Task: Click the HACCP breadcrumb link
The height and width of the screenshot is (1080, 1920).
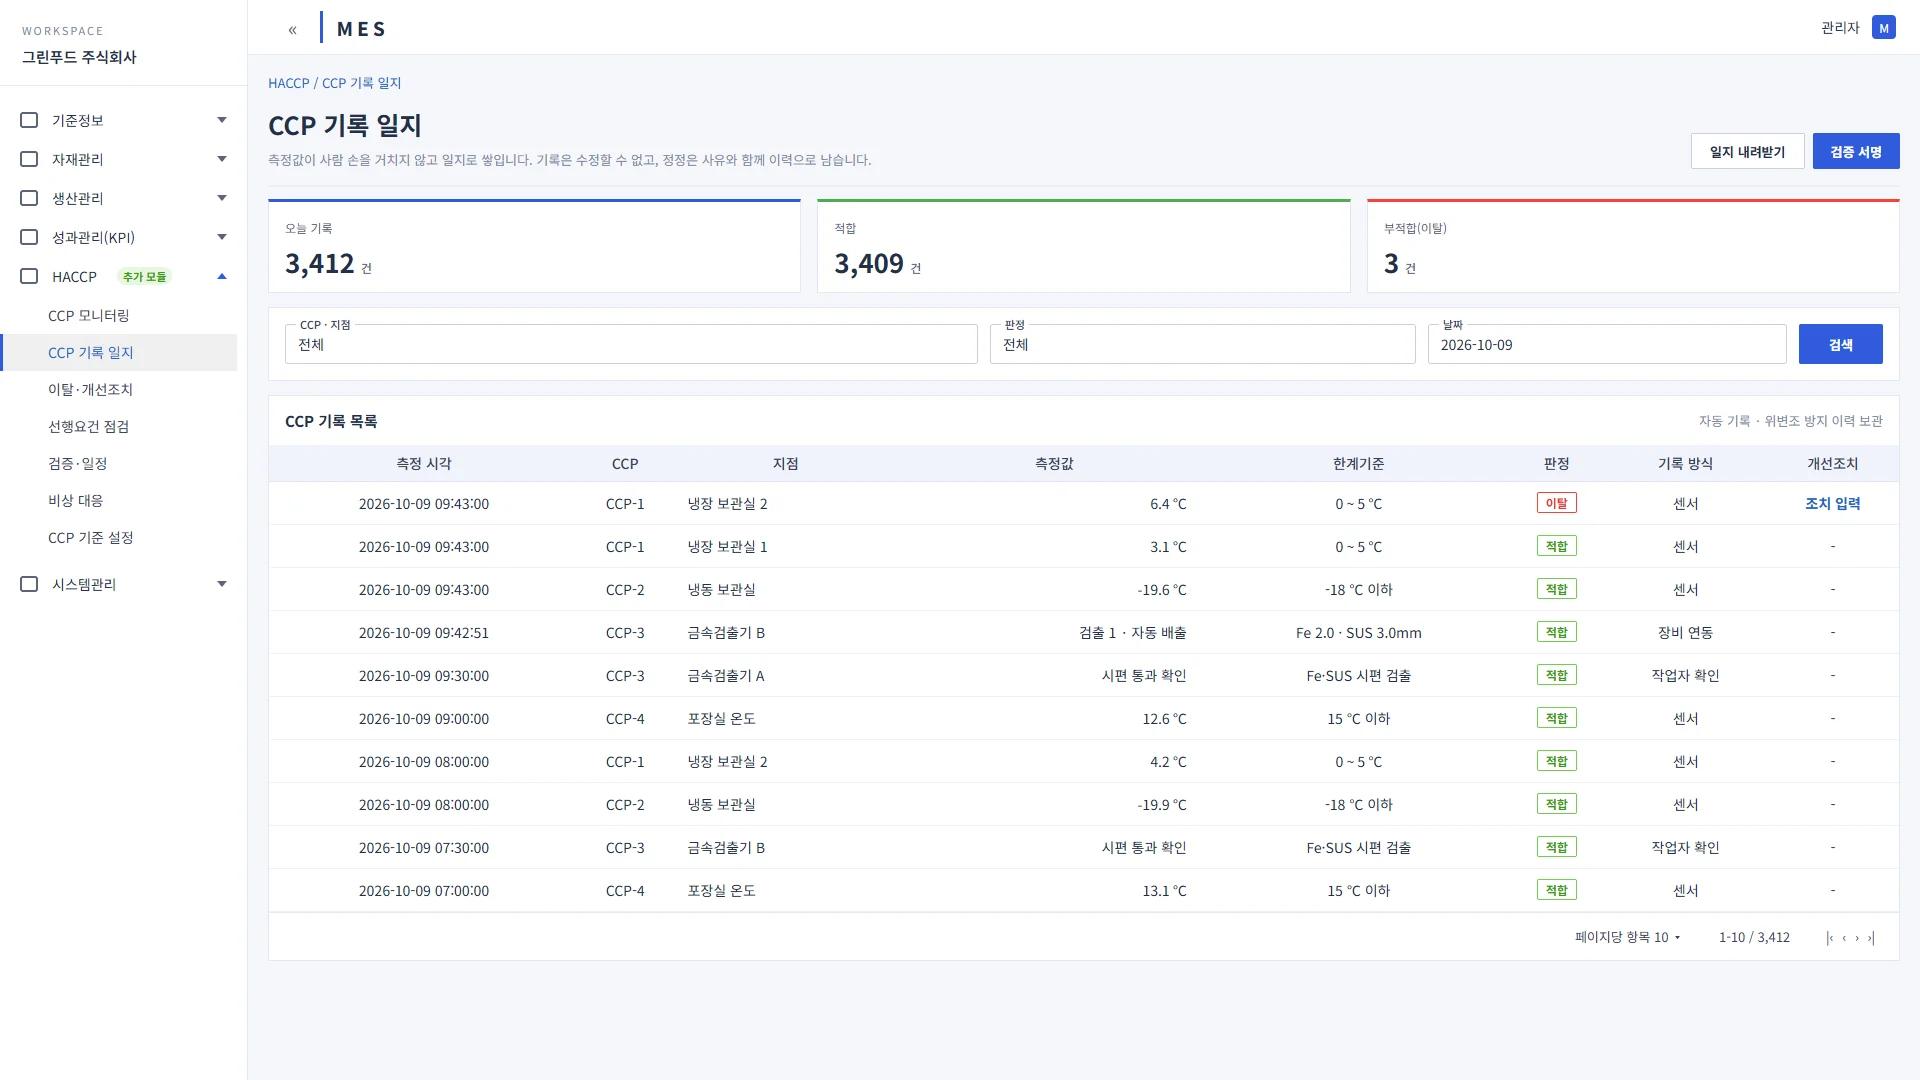Action: tap(288, 83)
